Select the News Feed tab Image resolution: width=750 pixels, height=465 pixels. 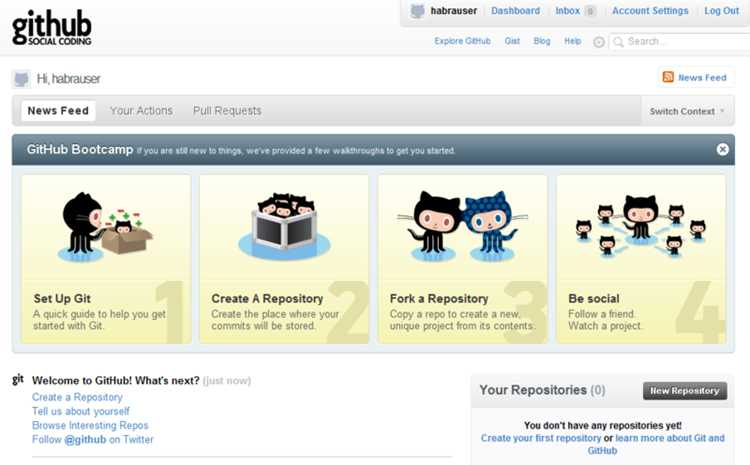(x=58, y=111)
